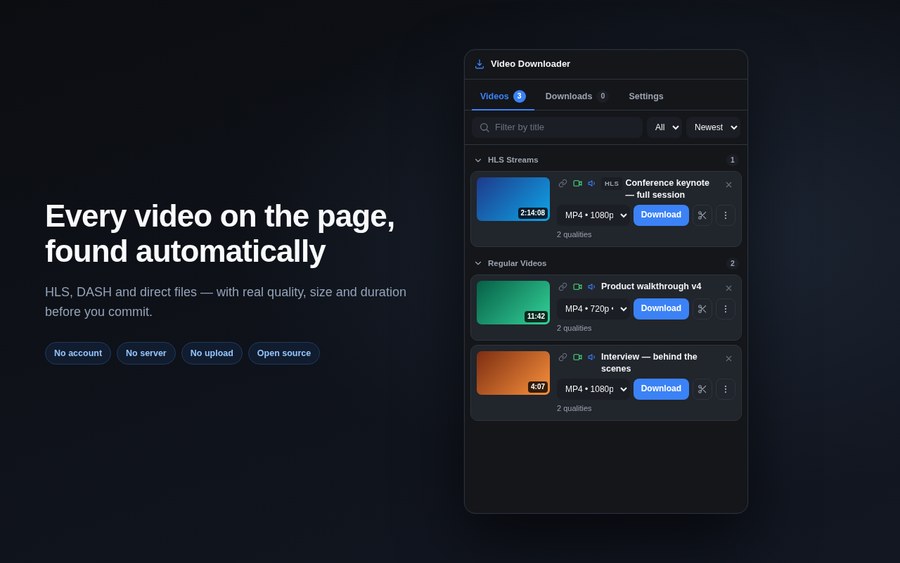Download Product walkthrough v4
900x563 pixels.
661,309
